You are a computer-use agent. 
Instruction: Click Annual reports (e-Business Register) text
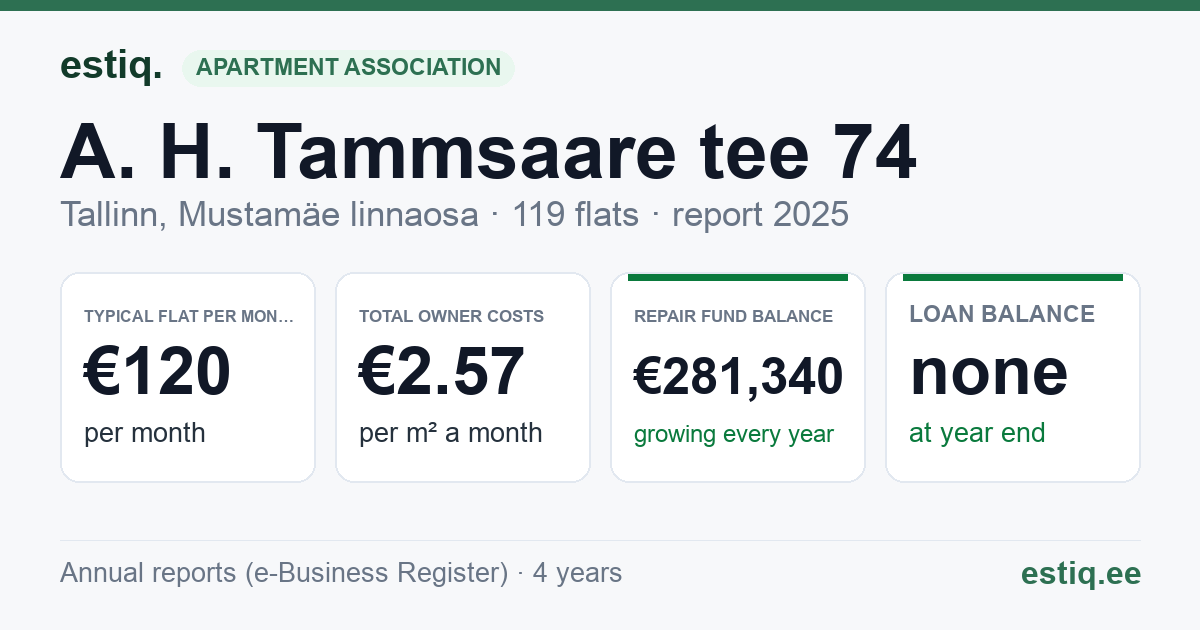pyautogui.click(x=284, y=573)
